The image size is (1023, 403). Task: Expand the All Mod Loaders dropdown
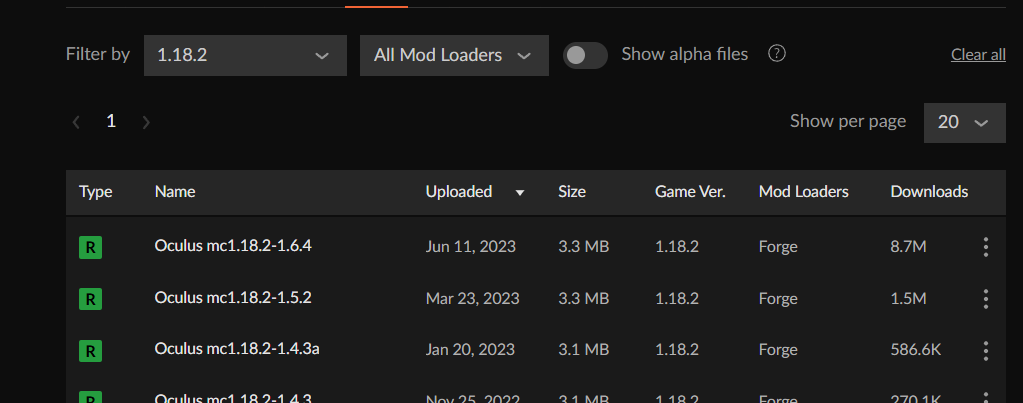[x=454, y=56]
